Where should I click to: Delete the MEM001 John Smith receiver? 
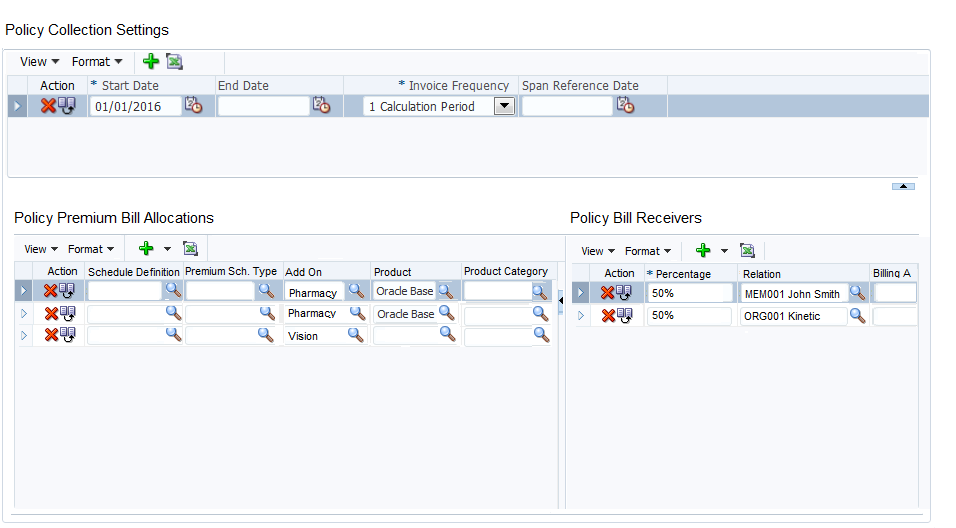[607, 293]
